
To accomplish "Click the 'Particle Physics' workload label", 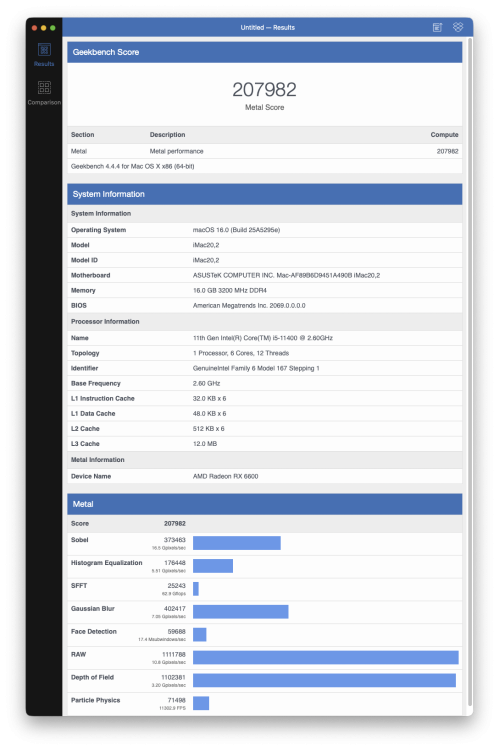I will point(96,700).
